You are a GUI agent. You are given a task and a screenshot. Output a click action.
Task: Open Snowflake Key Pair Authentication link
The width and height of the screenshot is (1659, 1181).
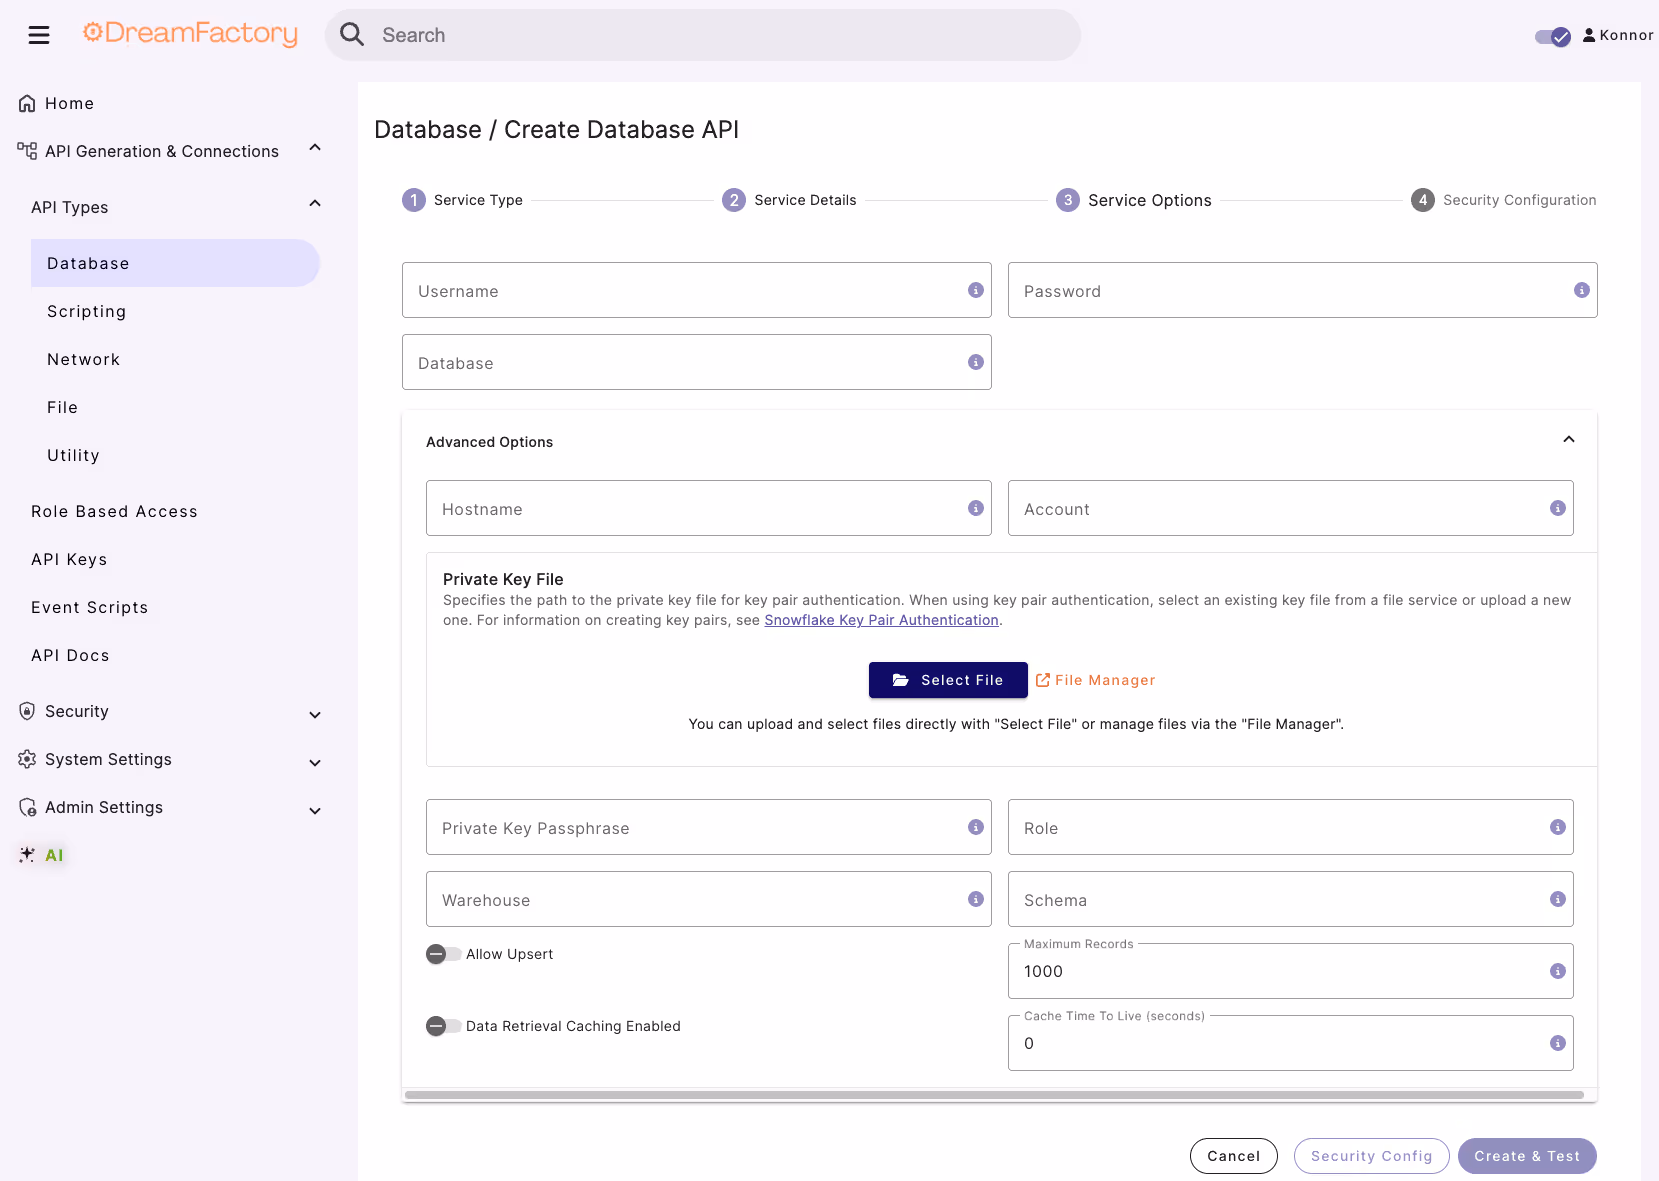click(x=881, y=620)
